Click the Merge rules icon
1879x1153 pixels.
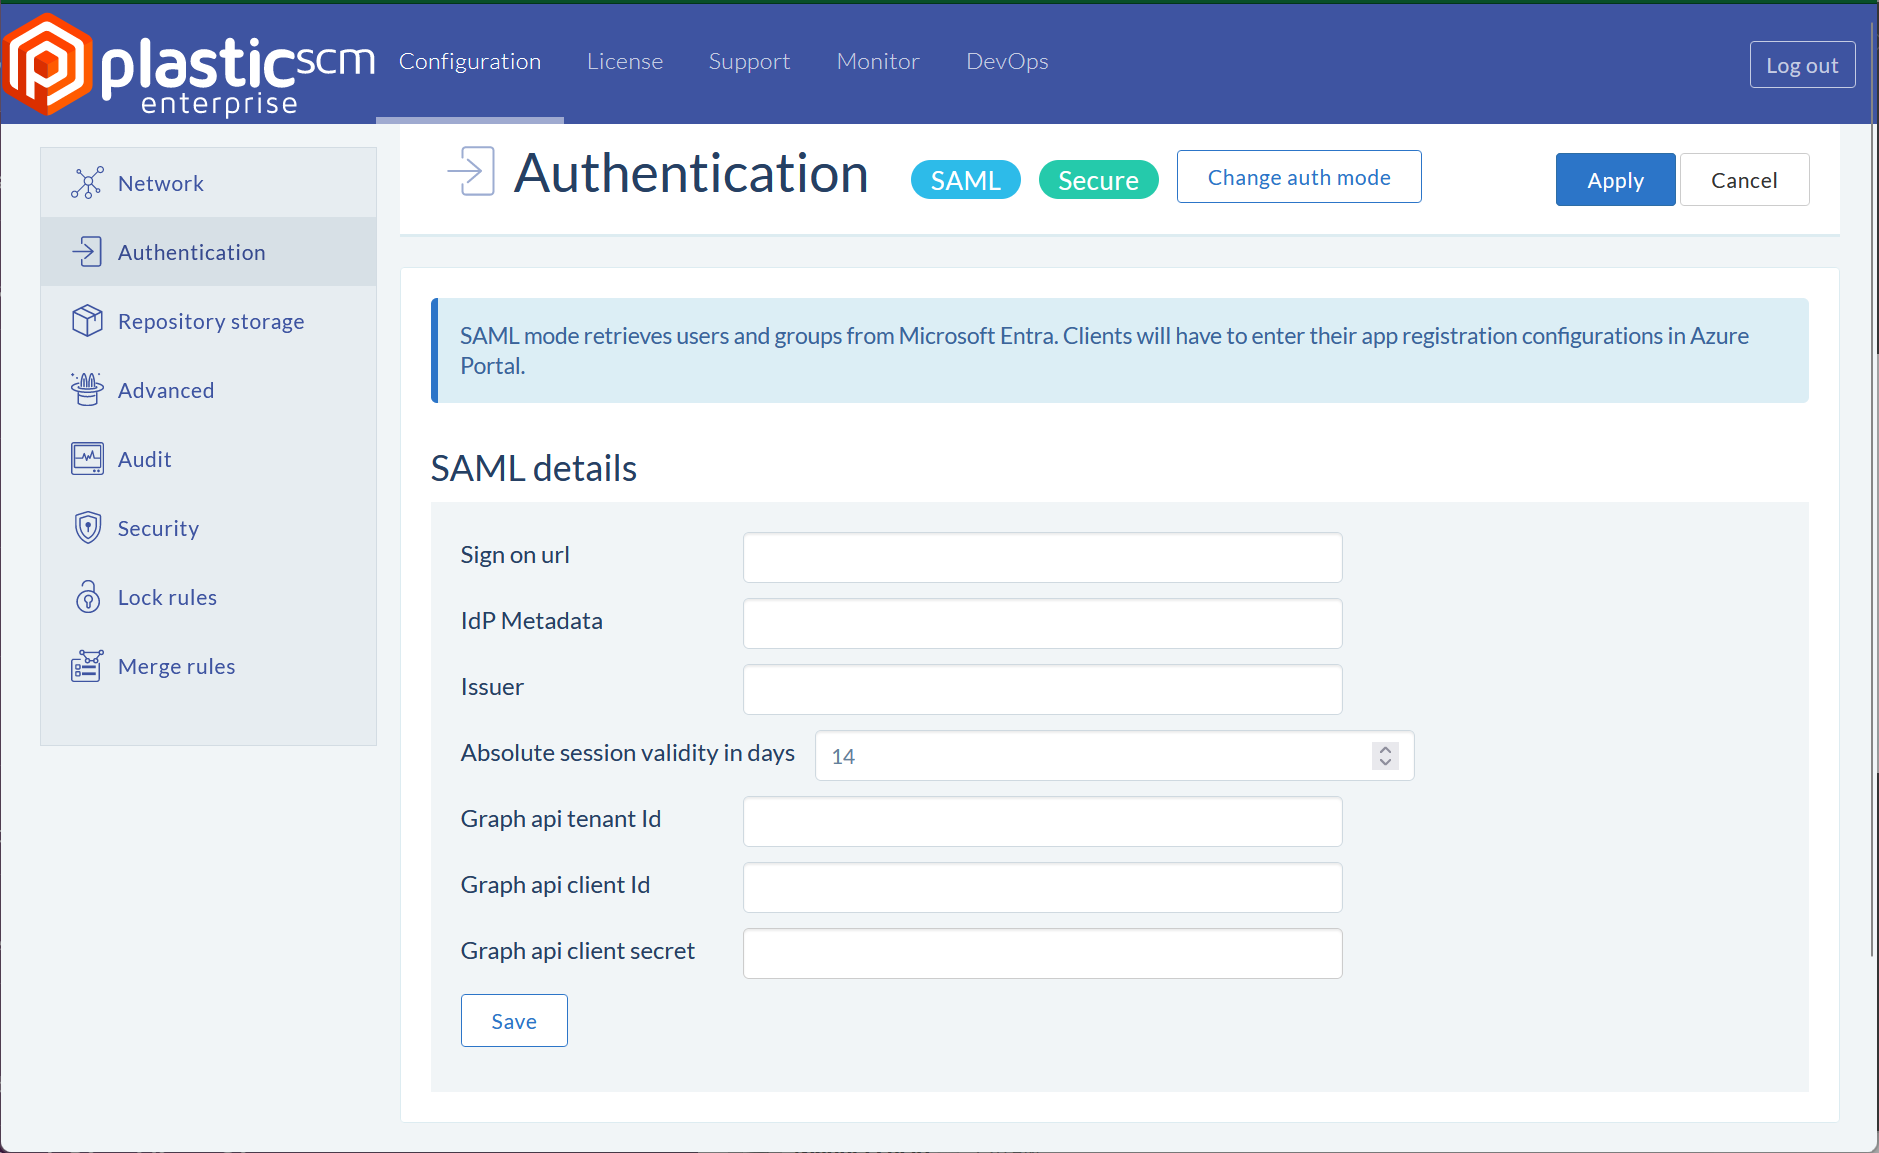[87, 666]
